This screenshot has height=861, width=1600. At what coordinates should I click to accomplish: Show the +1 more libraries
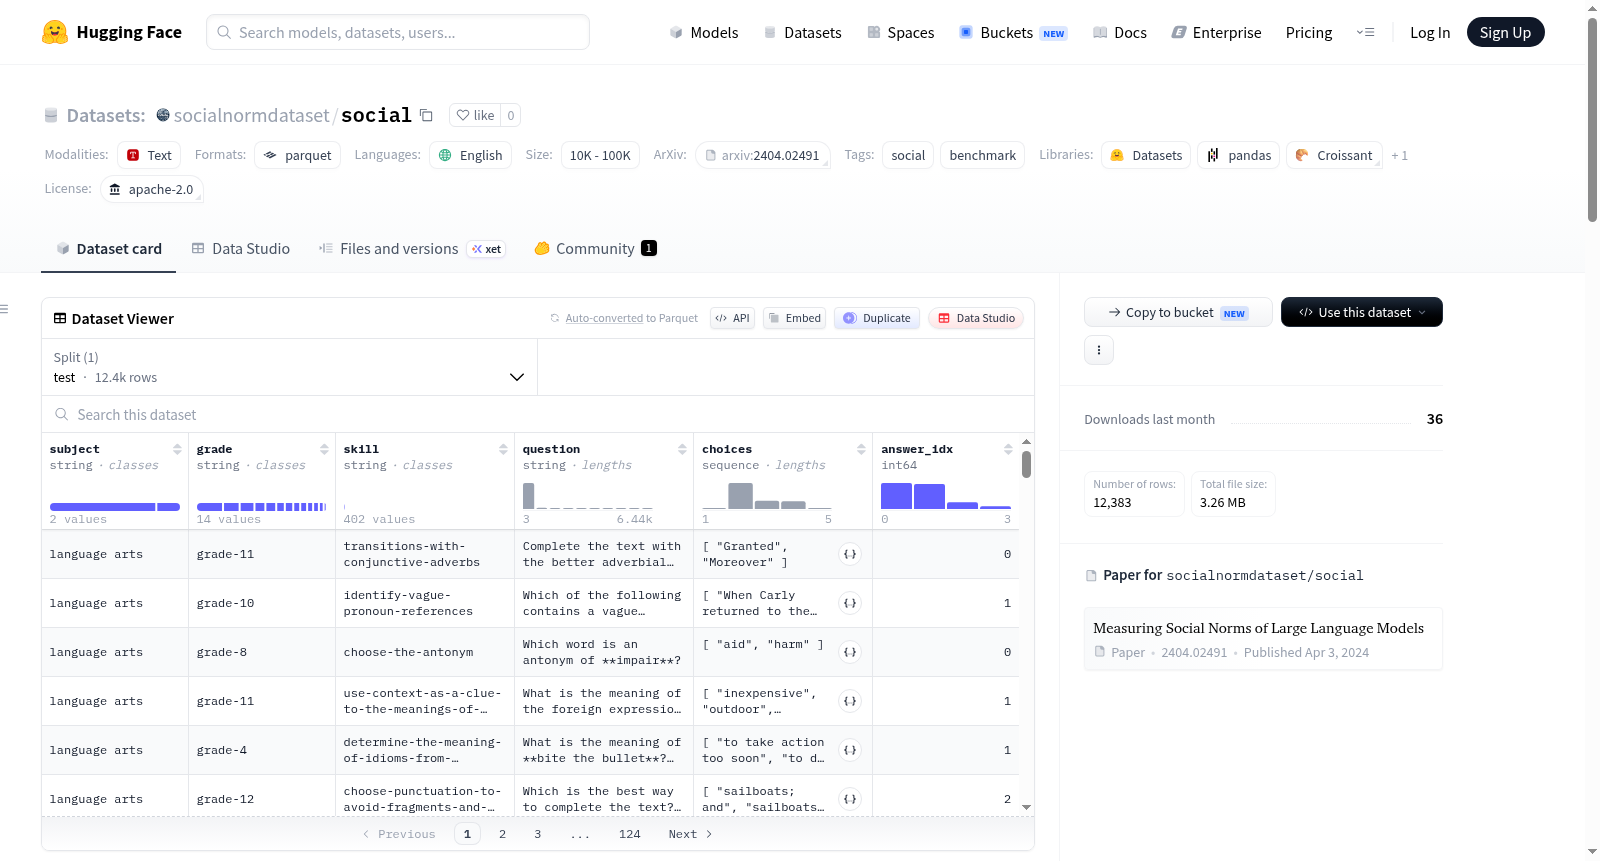pyautogui.click(x=1399, y=155)
